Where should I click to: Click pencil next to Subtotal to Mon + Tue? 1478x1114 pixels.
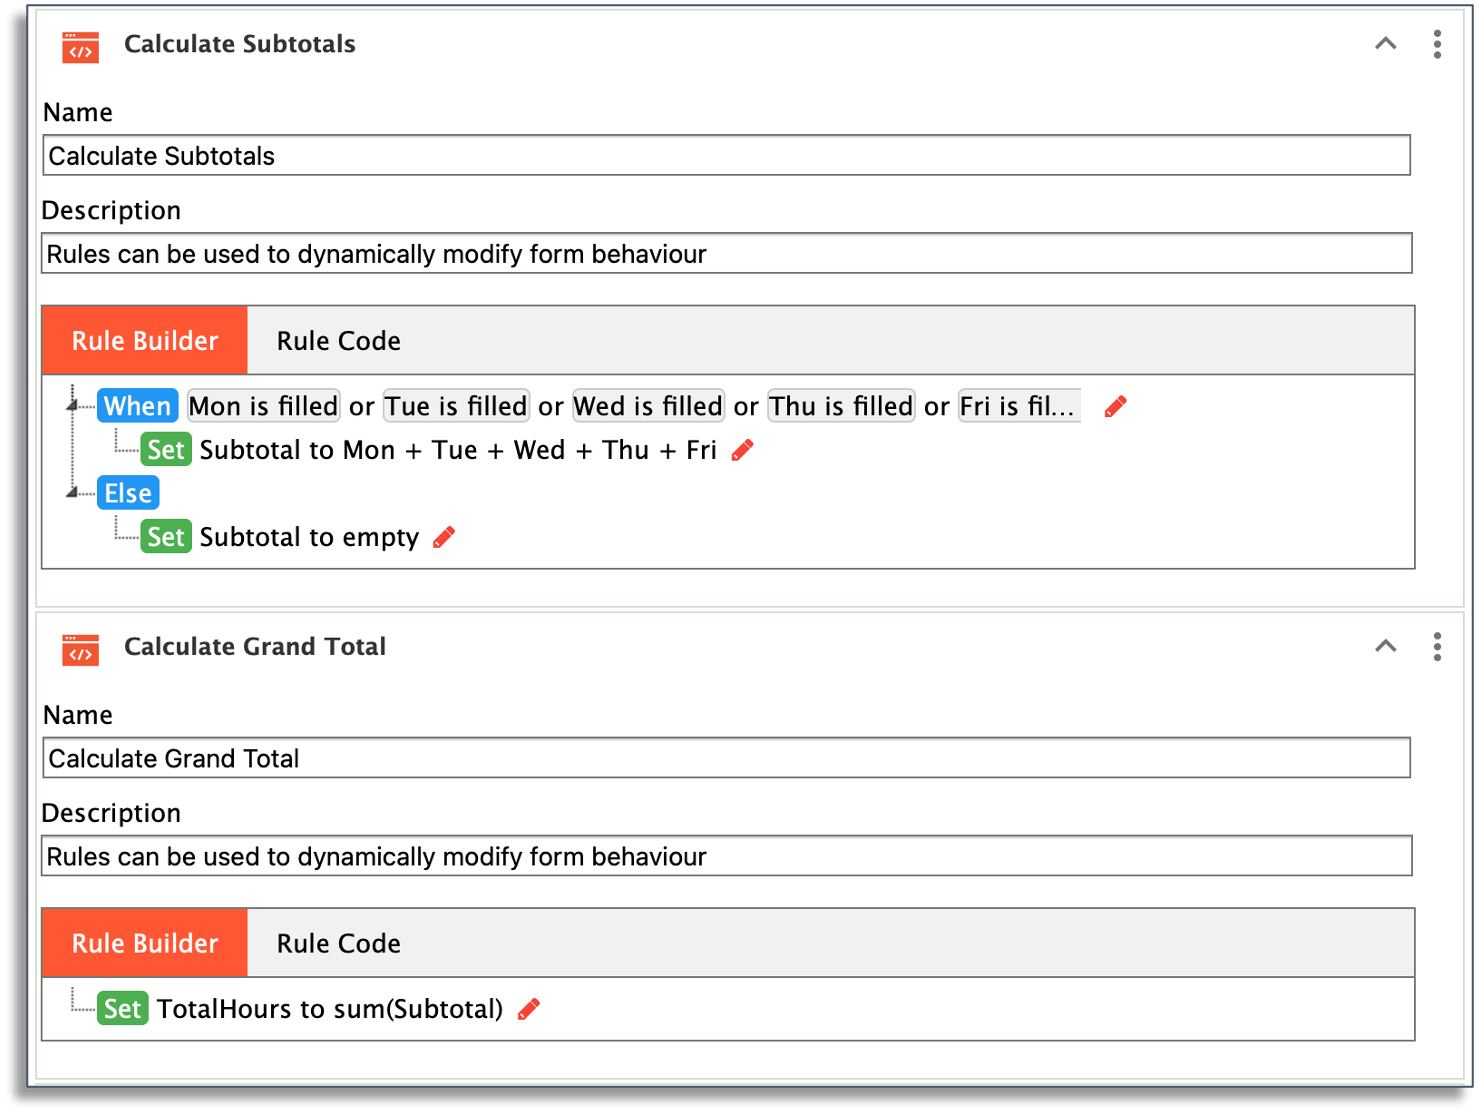pyautogui.click(x=742, y=450)
